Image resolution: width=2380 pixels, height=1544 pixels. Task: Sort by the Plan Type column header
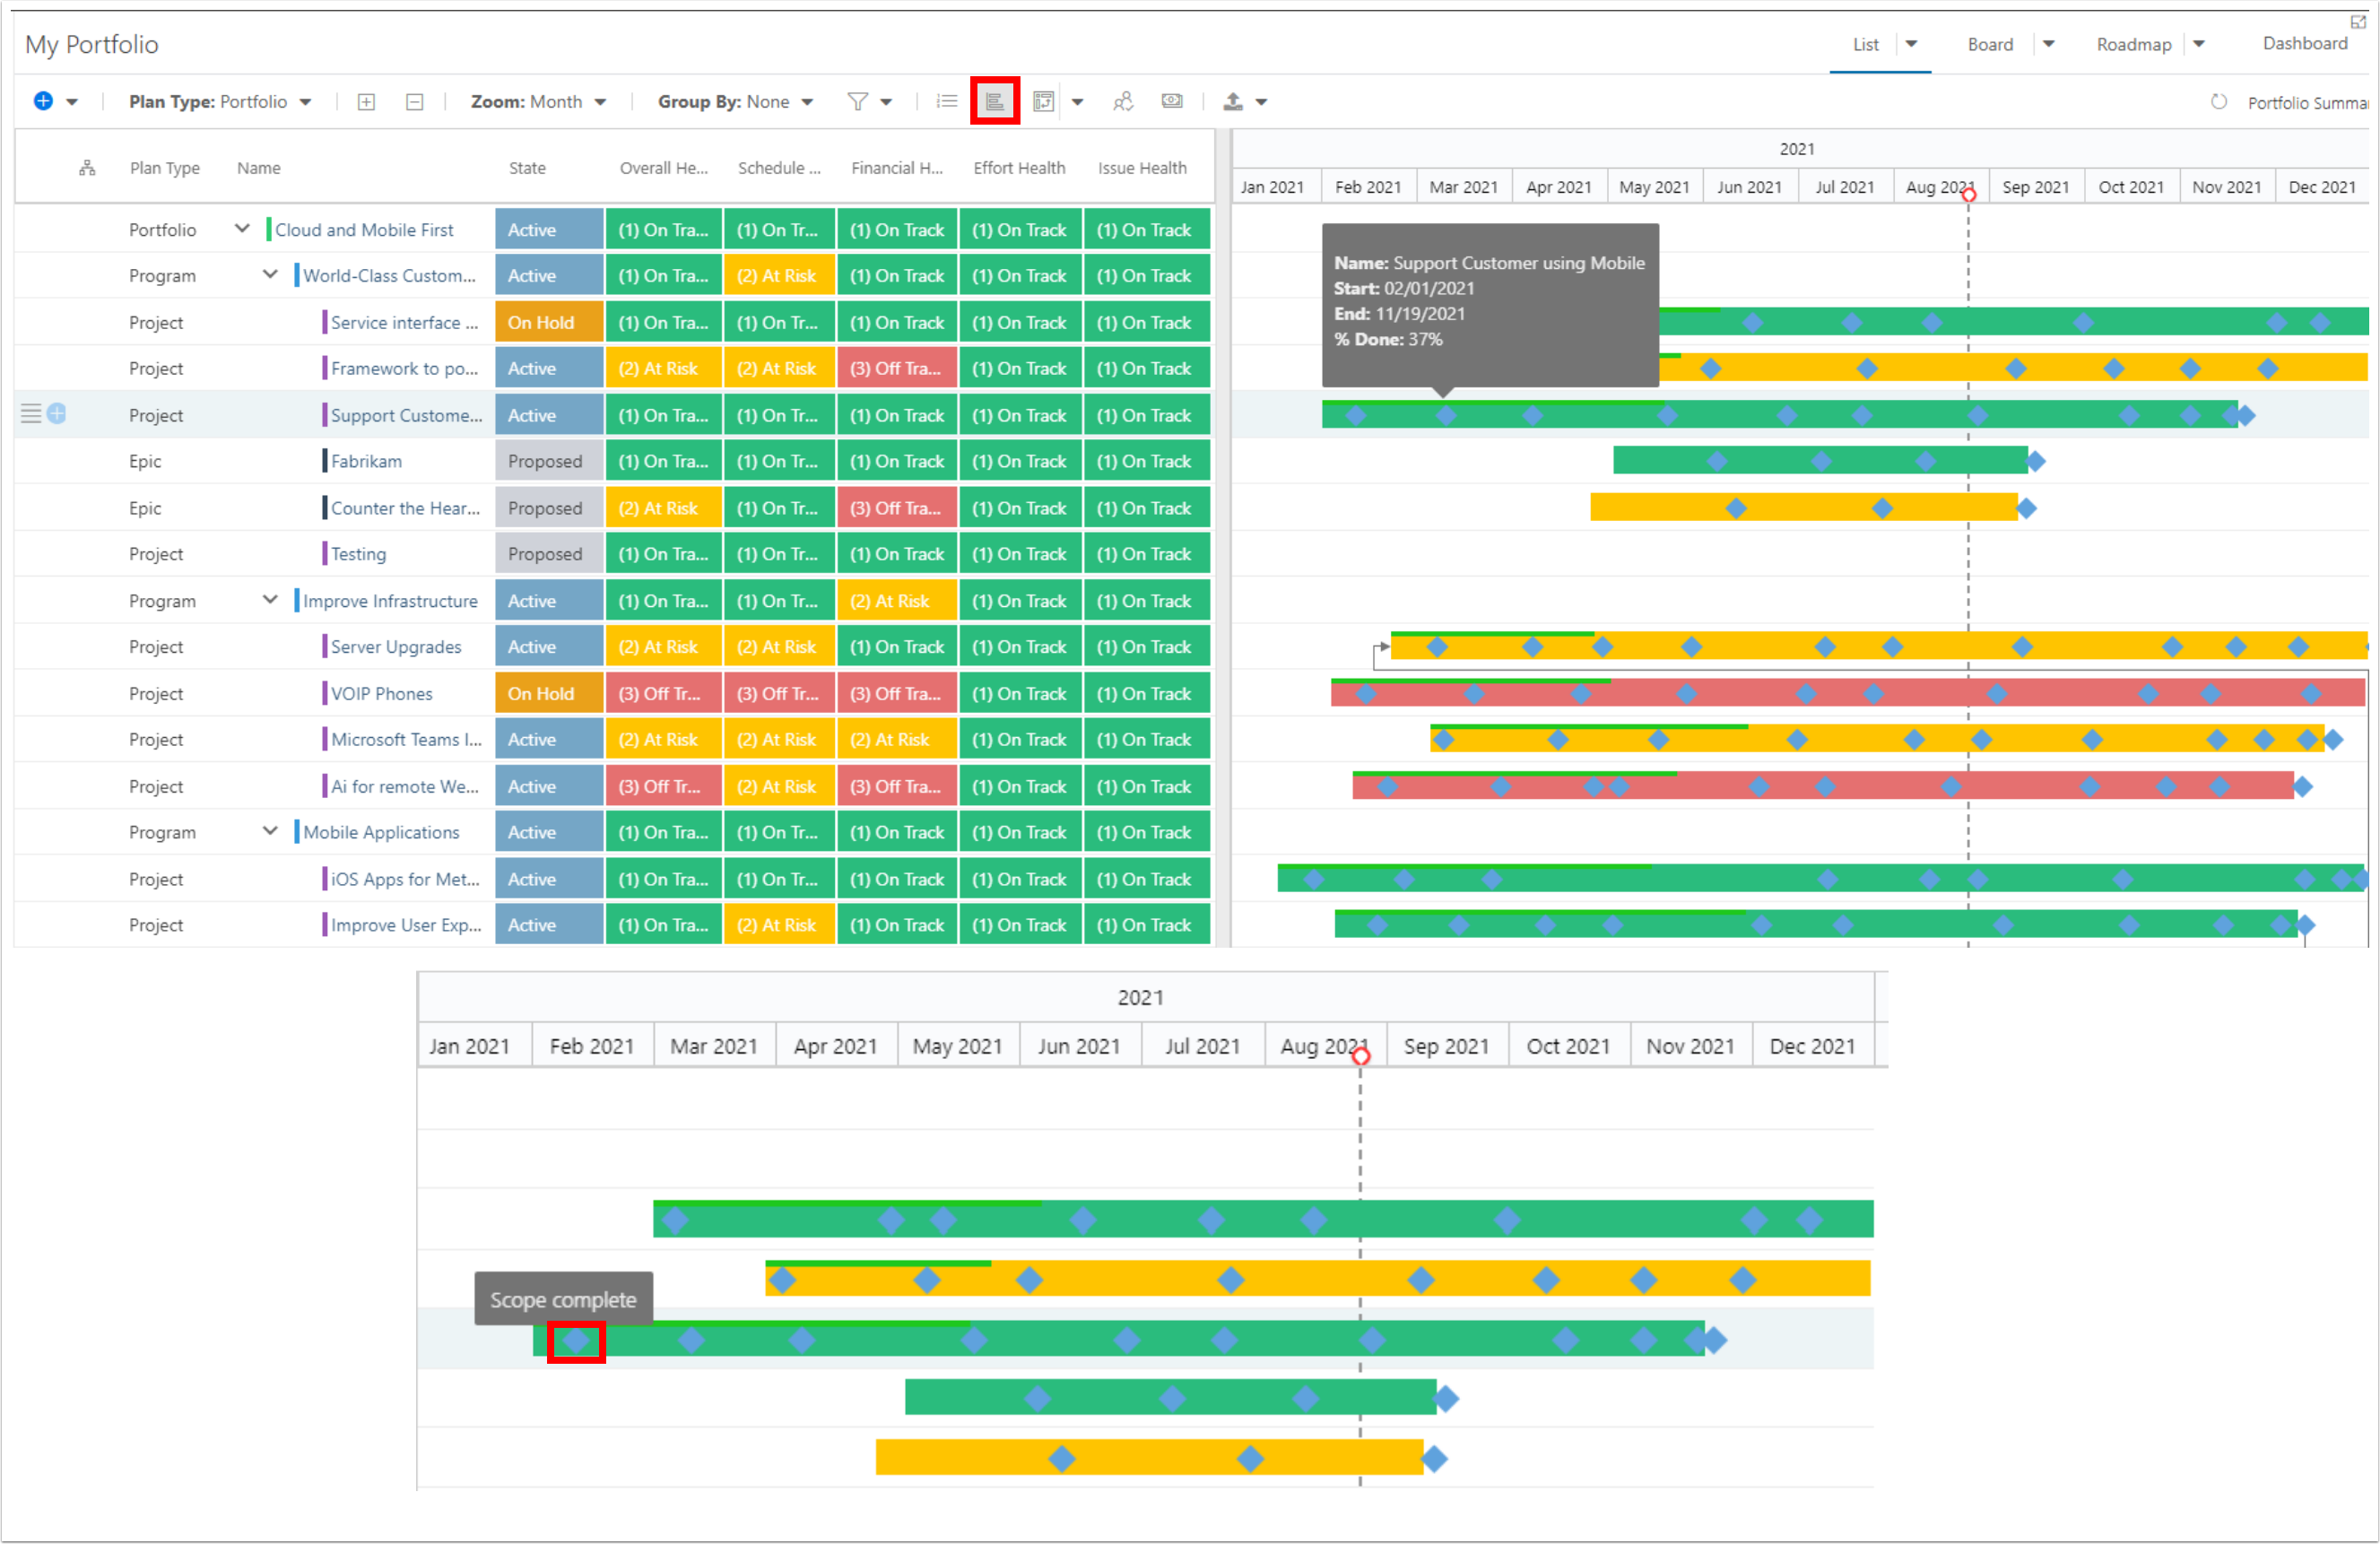click(x=165, y=168)
